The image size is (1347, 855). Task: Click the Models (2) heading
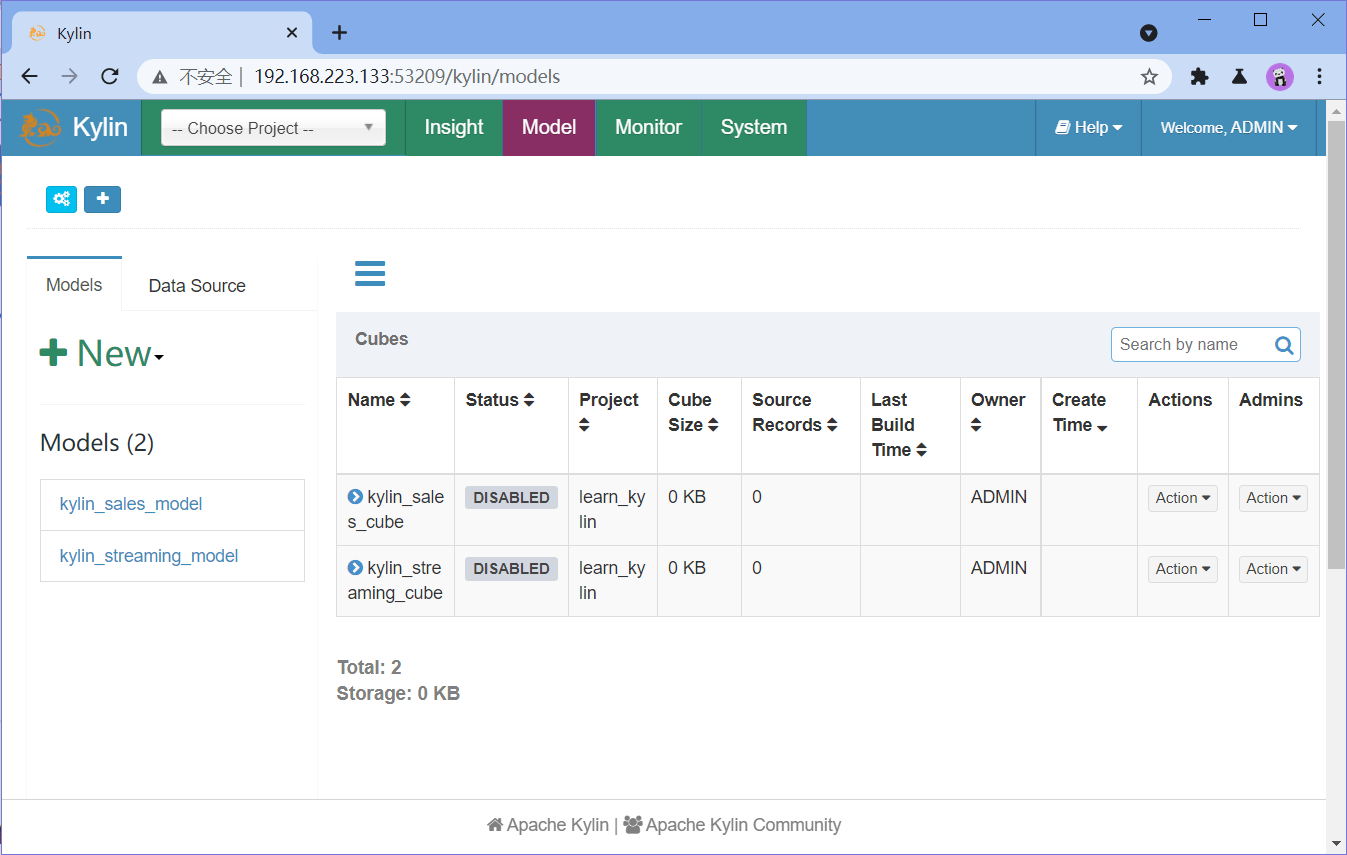point(97,443)
